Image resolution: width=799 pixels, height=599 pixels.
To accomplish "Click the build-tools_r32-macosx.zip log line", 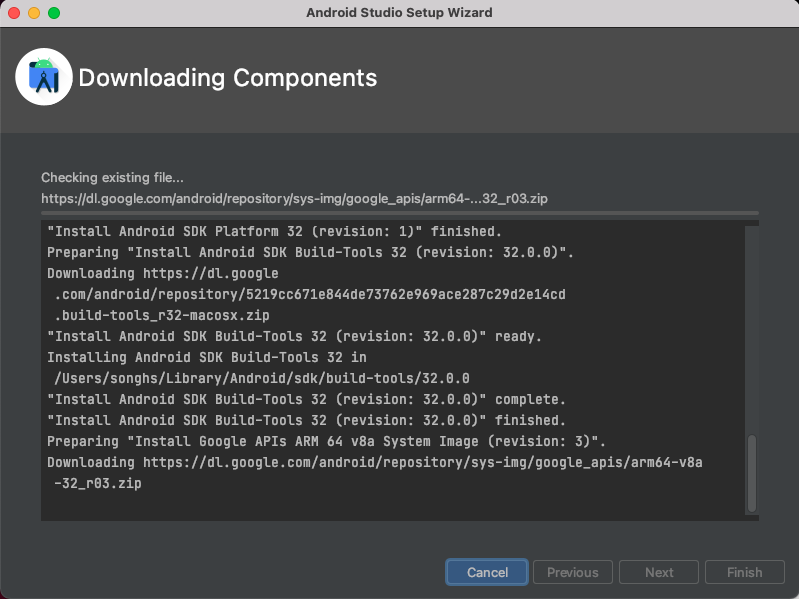I will point(162,315).
